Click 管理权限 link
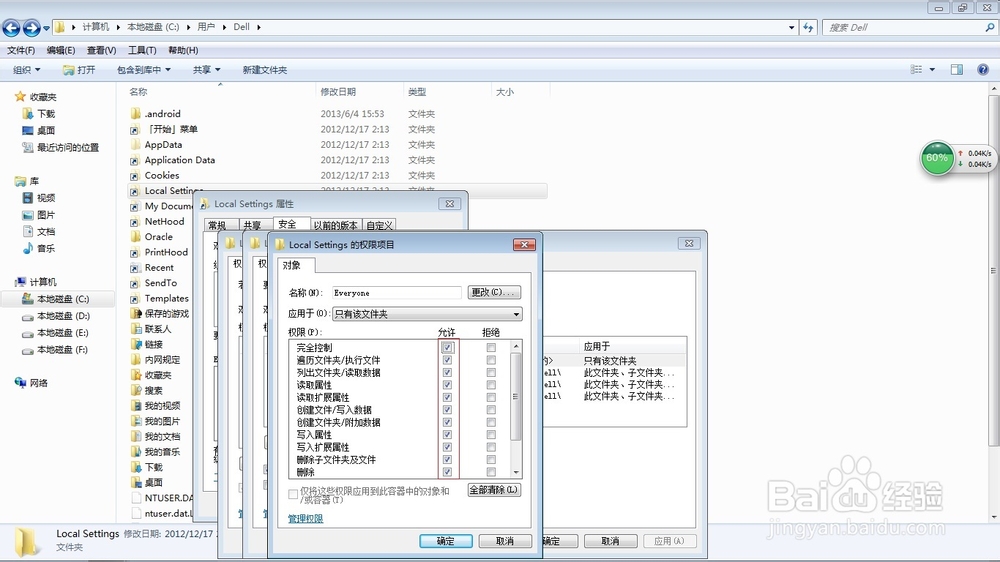This screenshot has height=562, width=1000. tap(305, 519)
